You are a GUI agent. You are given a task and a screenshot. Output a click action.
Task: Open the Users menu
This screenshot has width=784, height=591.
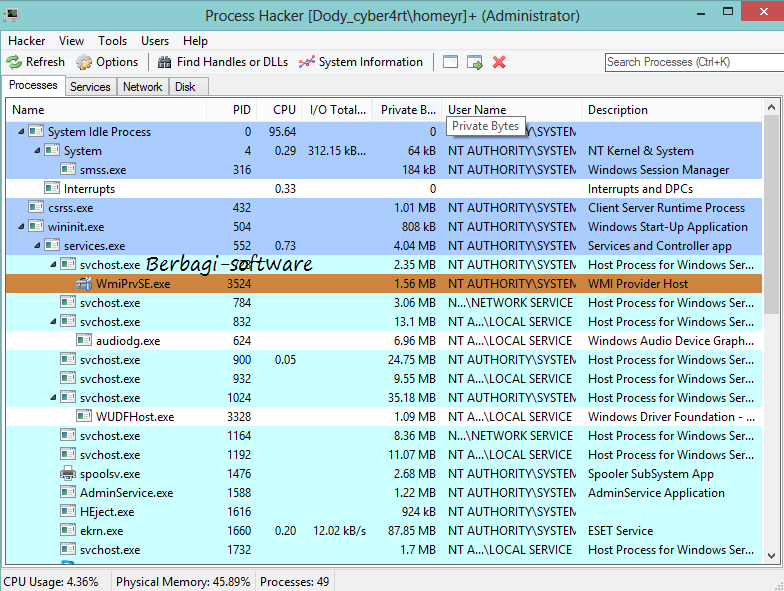coord(155,41)
